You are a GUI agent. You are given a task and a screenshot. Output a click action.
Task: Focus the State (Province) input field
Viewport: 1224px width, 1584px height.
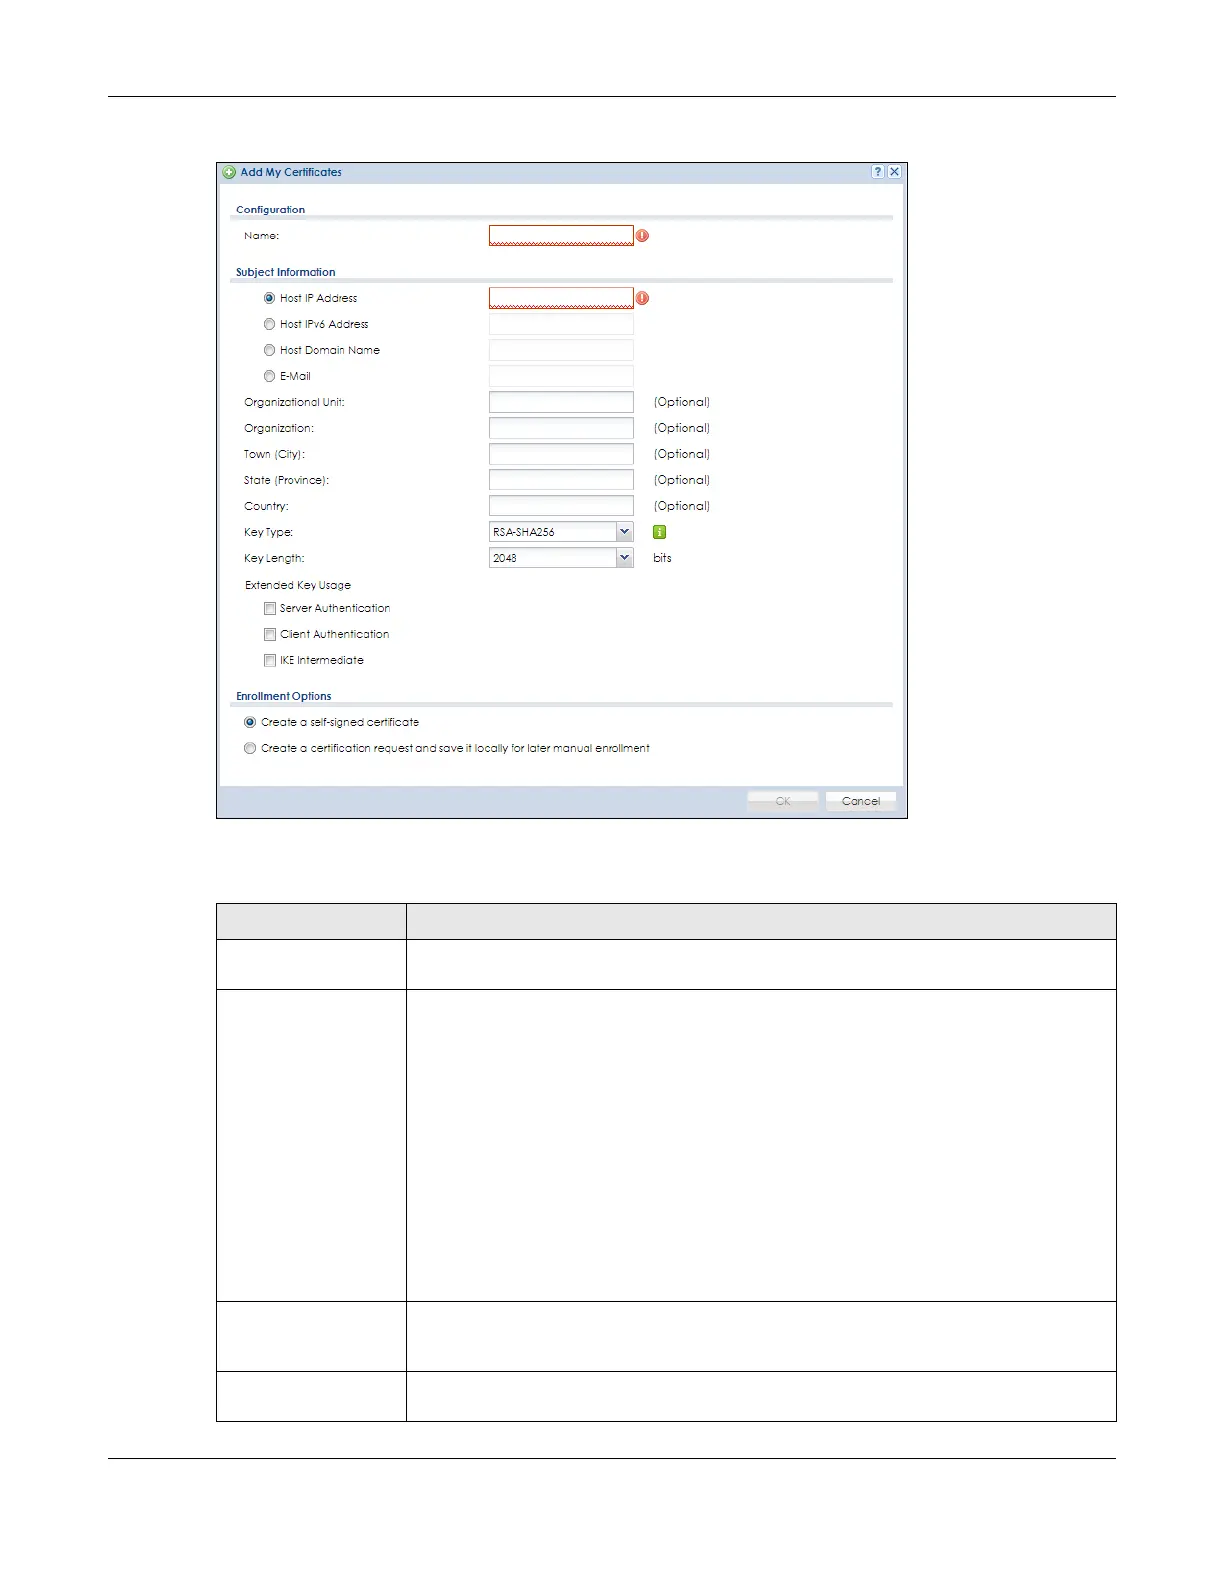561,480
